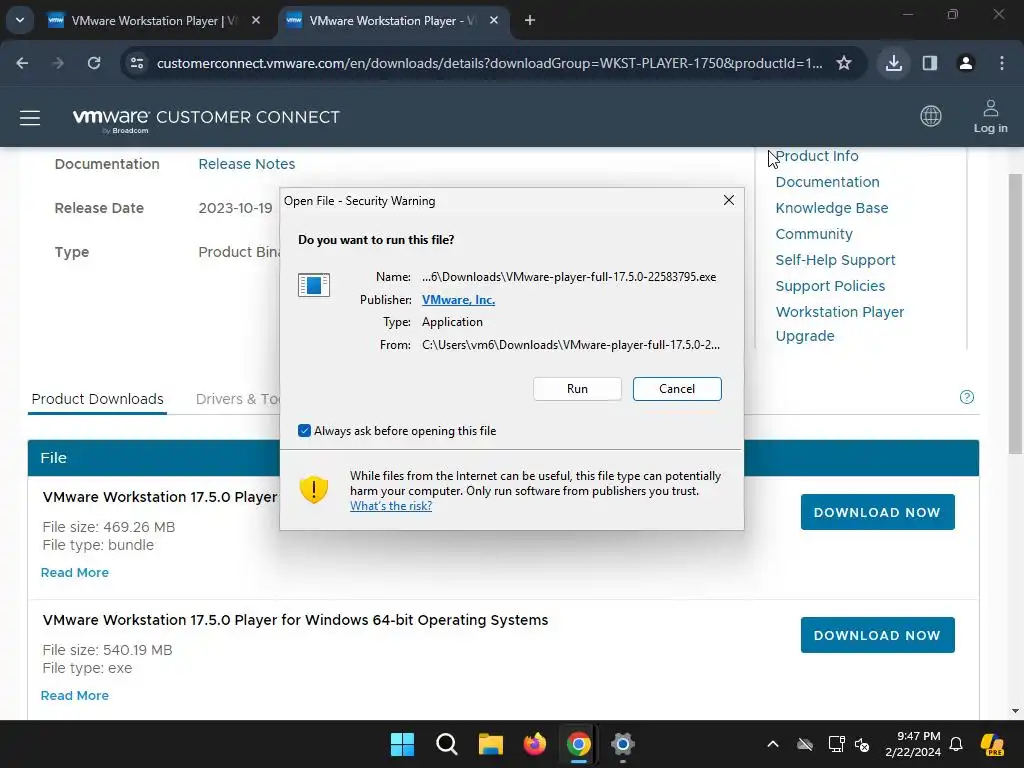Open the Chrome three-dot menu

(1002, 63)
